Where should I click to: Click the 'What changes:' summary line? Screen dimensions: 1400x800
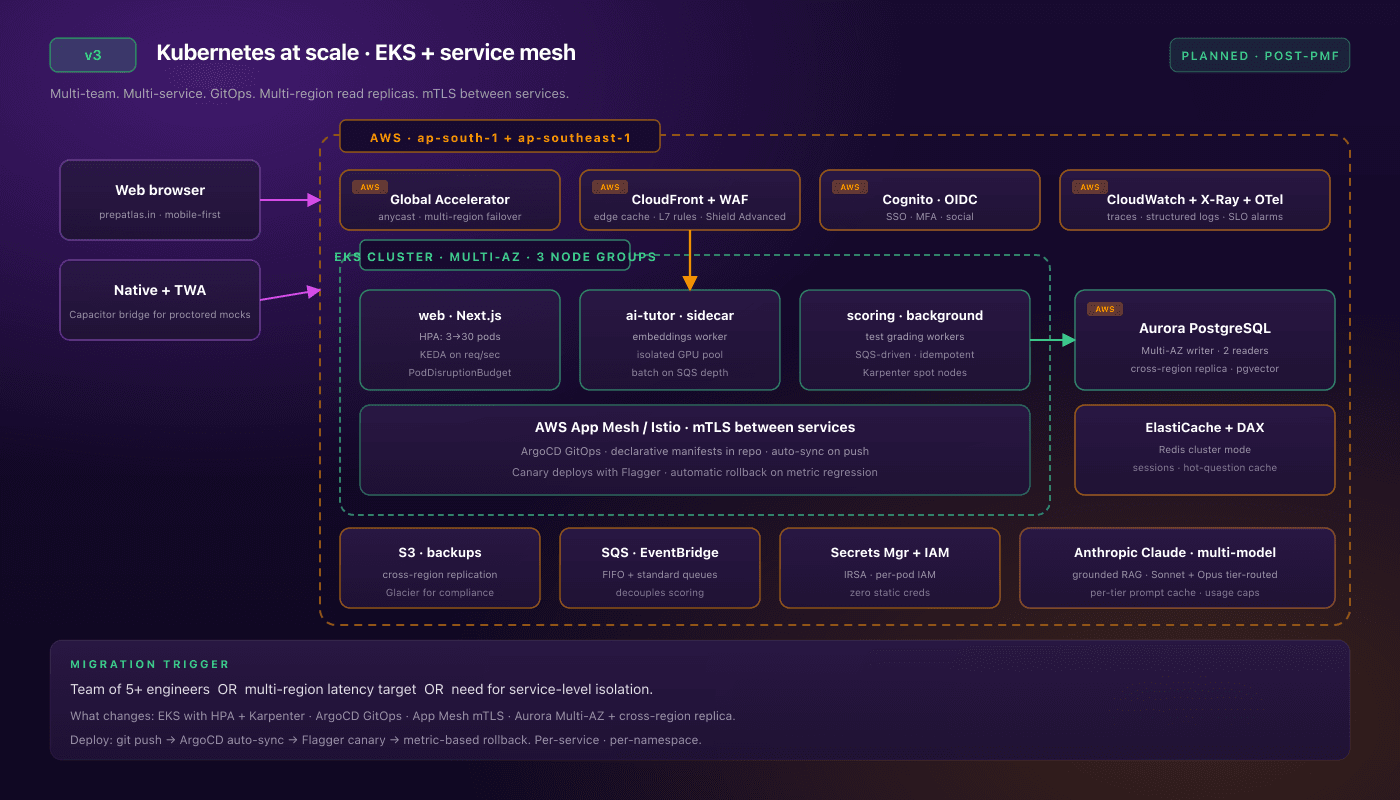coord(402,716)
